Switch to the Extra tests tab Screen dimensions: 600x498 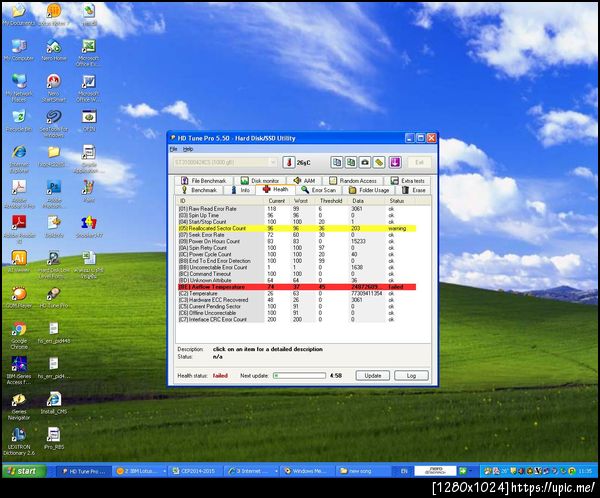pyautogui.click(x=408, y=181)
